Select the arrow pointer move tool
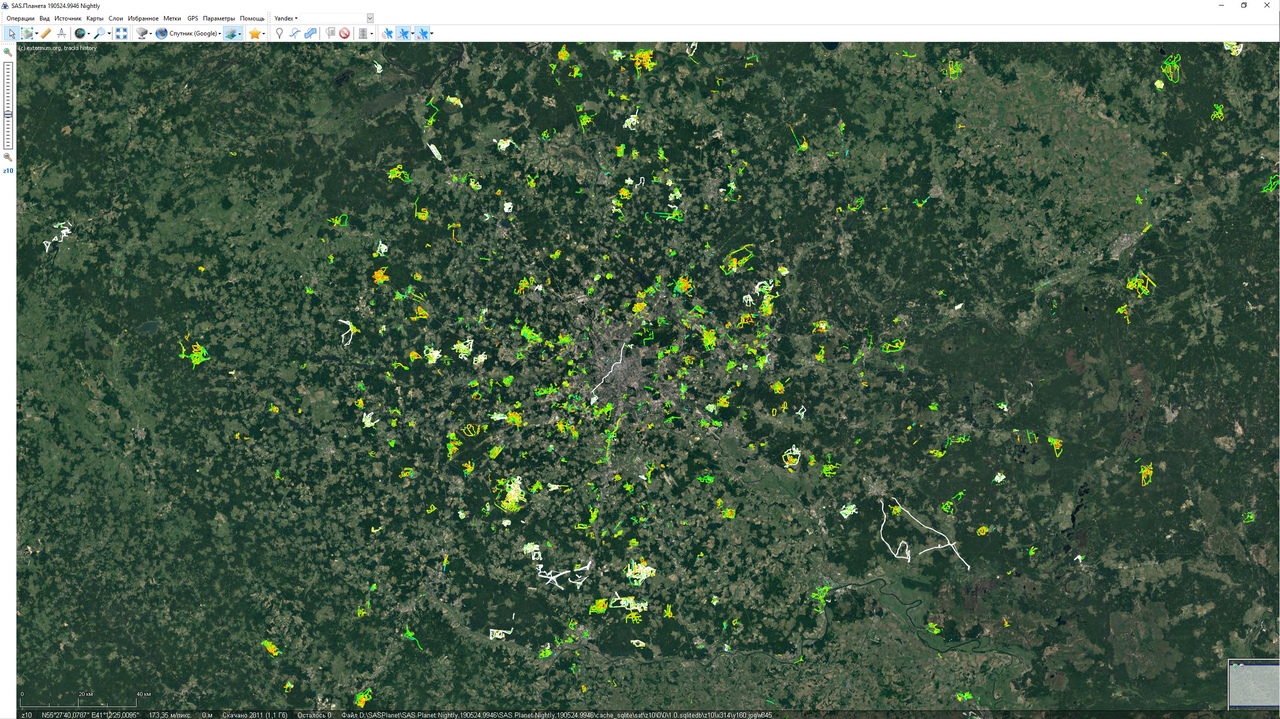Image resolution: width=1280 pixels, height=719 pixels. coord(11,33)
